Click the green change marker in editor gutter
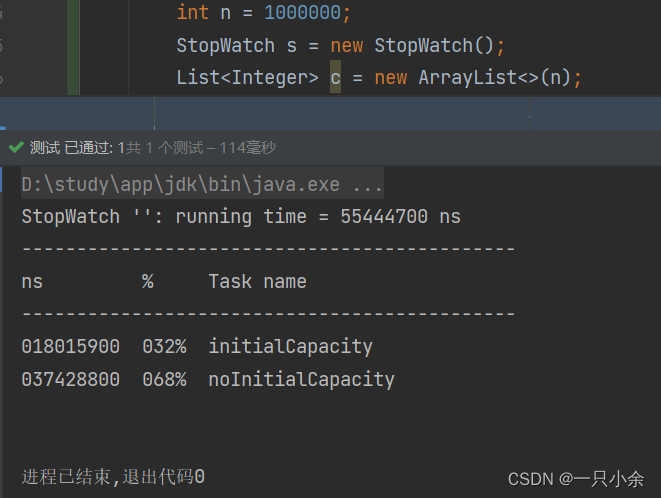This screenshot has height=498, width=661. (x=74, y=45)
